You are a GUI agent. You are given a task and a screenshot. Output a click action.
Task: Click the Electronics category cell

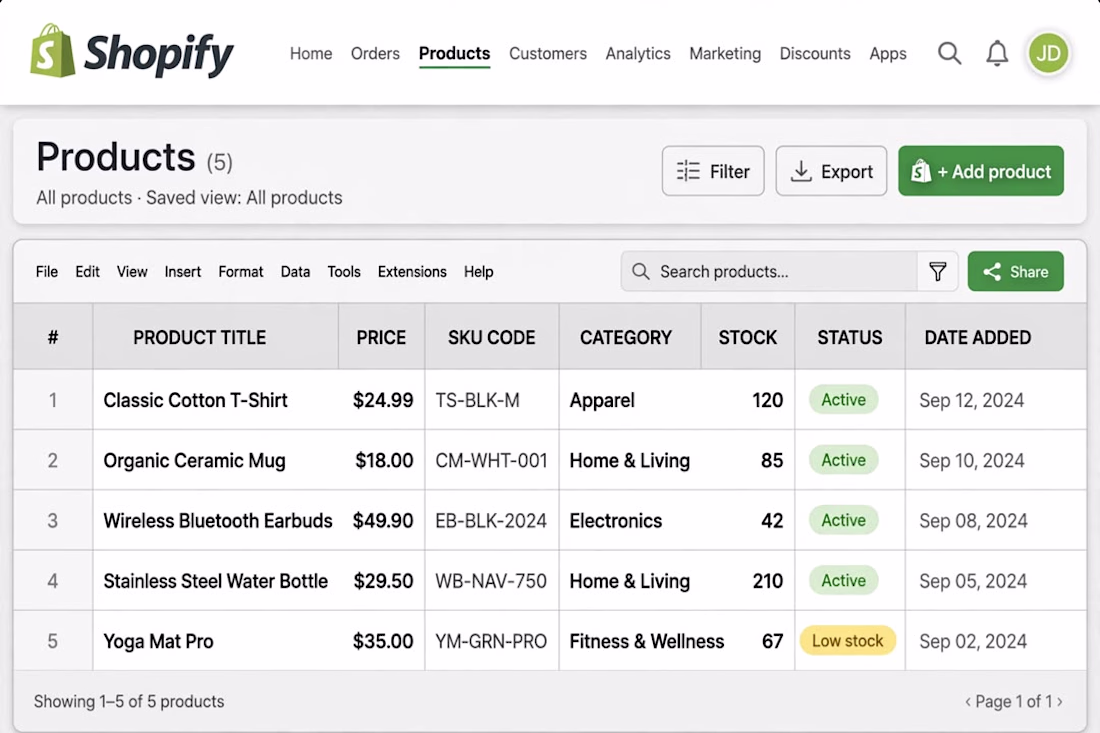(x=615, y=520)
